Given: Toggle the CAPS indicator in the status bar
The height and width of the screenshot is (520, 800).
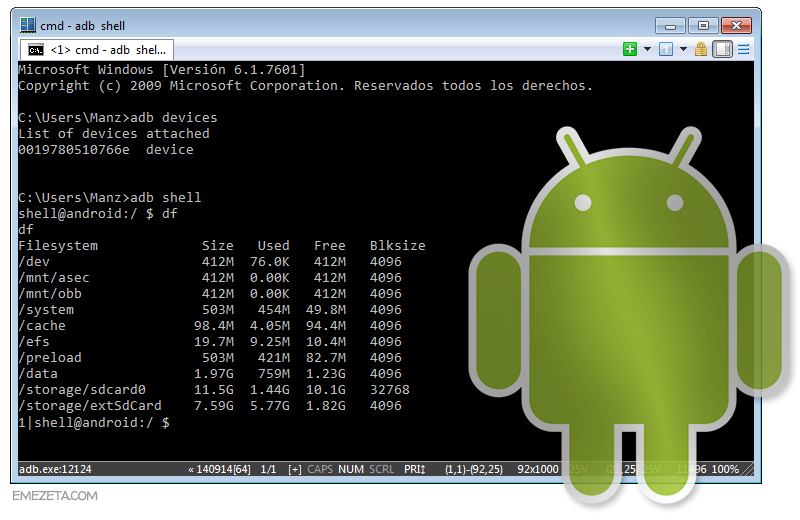Looking at the screenshot, I should pyautogui.click(x=320, y=469).
